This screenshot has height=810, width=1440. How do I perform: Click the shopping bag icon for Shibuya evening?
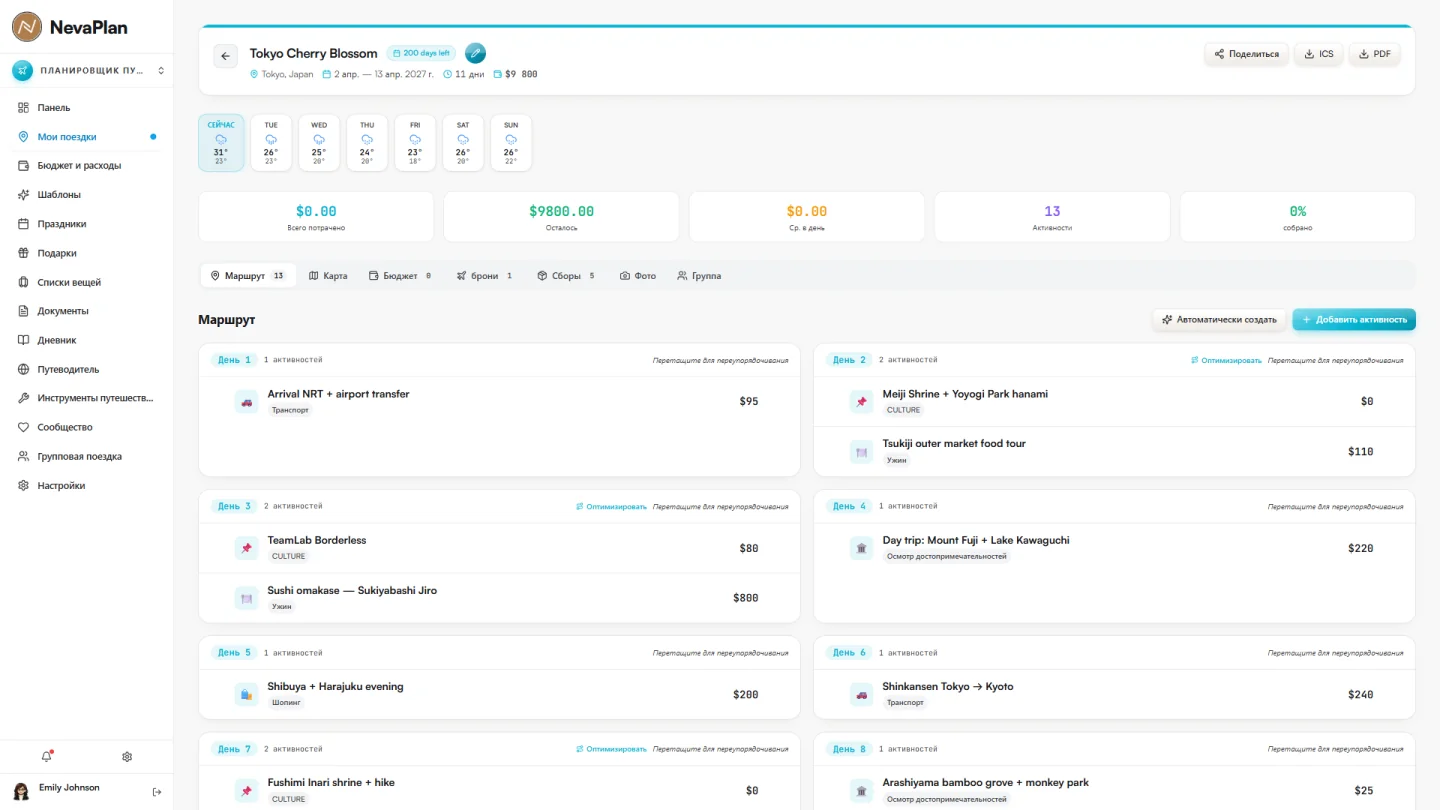246,694
